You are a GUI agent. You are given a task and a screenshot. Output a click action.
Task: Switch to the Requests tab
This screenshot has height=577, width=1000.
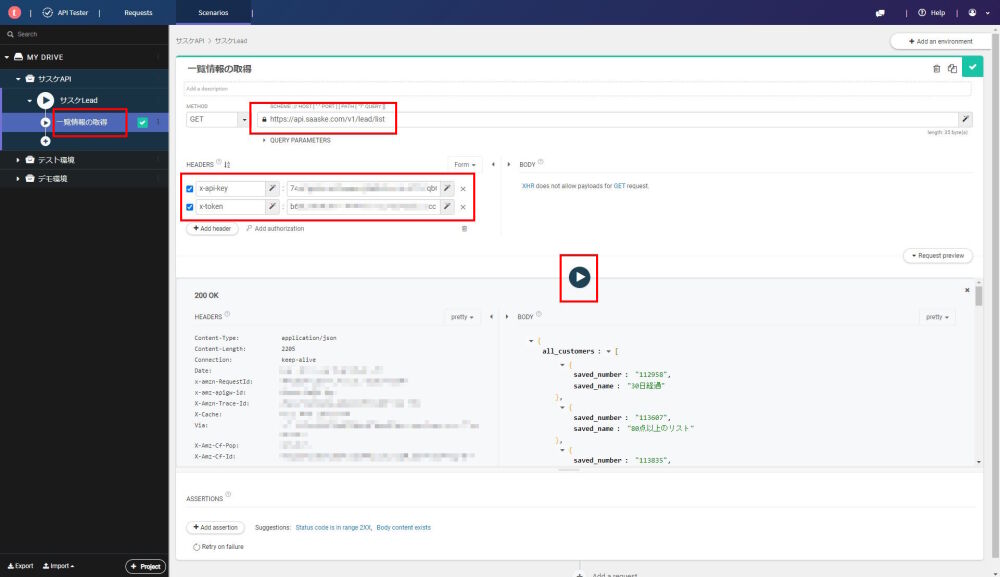tap(138, 13)
